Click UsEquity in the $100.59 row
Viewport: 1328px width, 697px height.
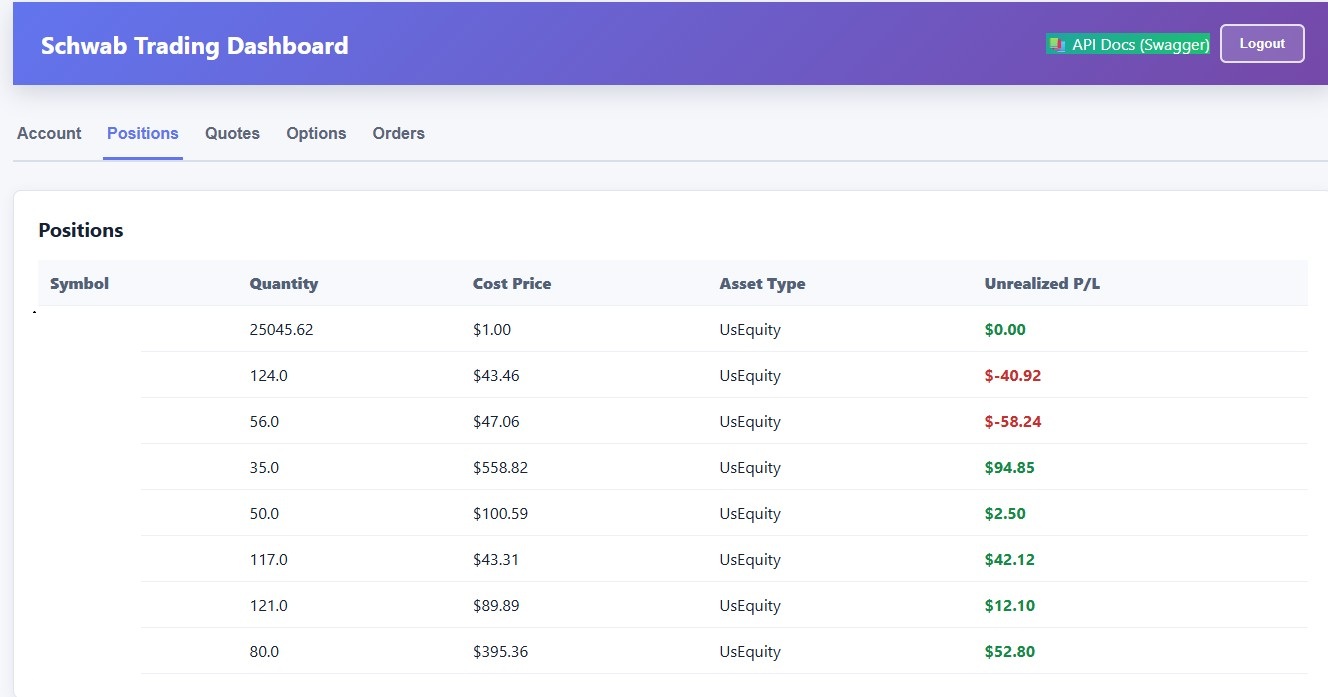(x=750, y=514)
